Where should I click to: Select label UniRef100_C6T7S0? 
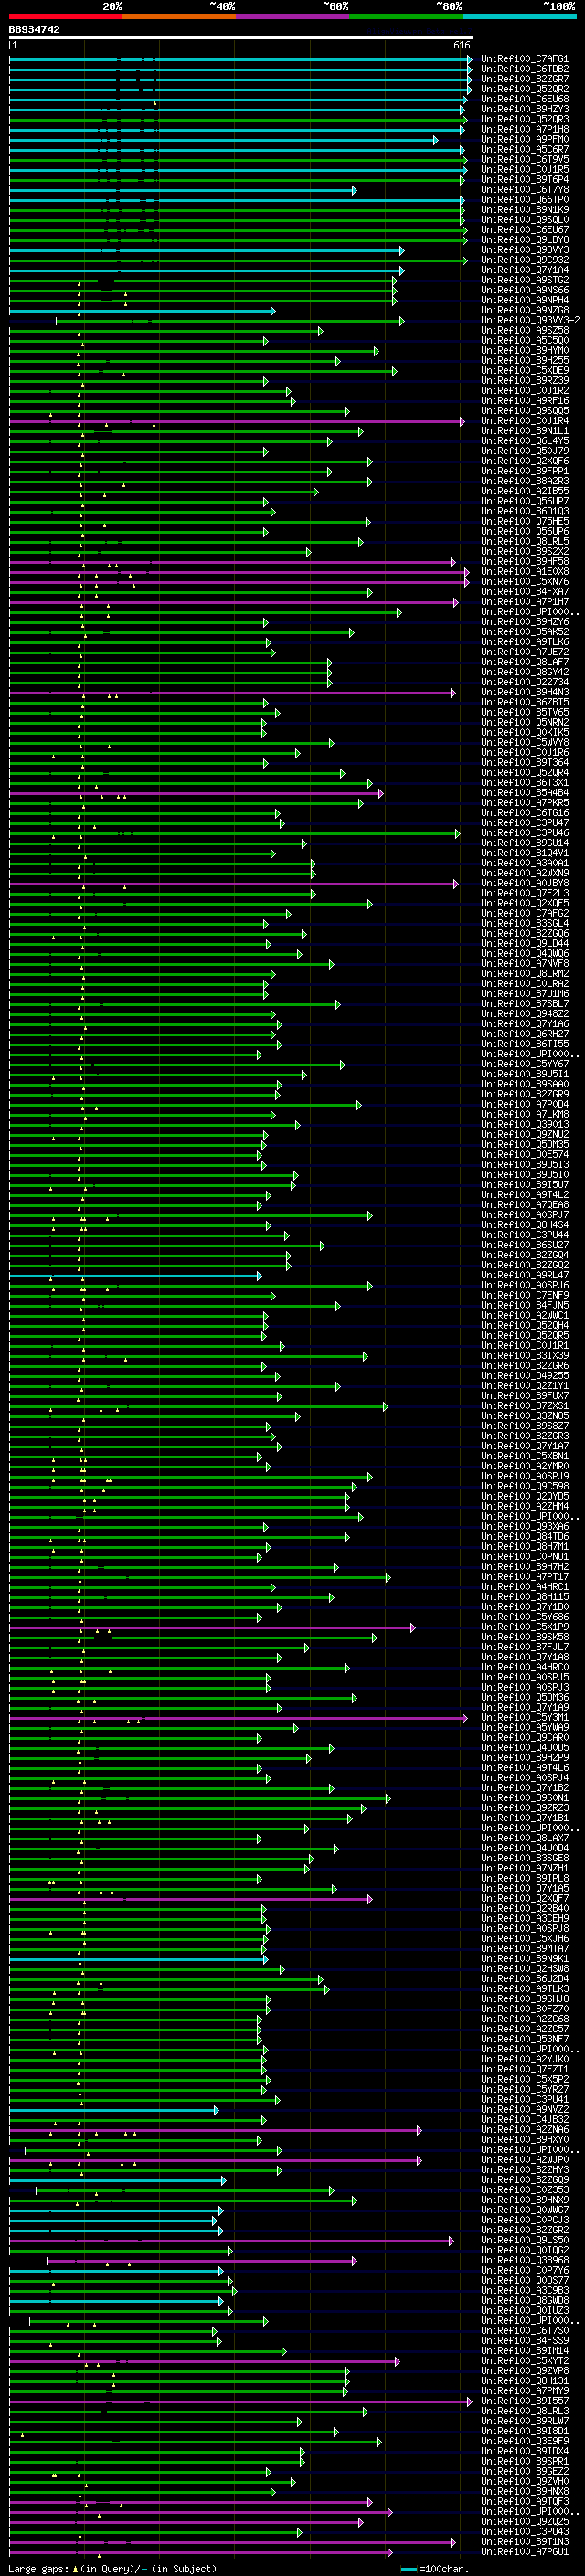(x=524, y=2331)
